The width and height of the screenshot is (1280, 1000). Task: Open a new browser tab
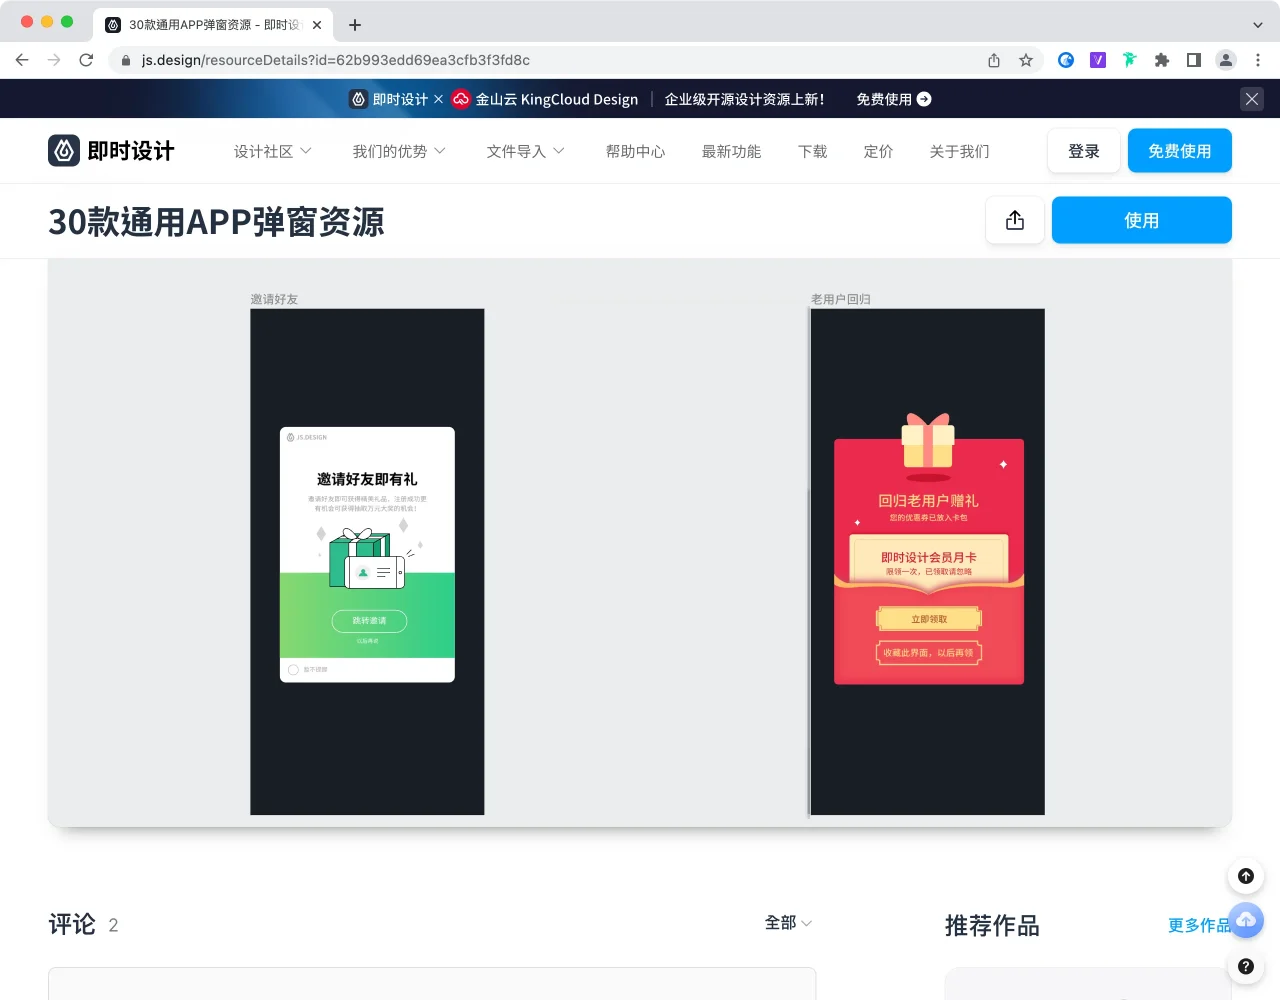pos(355,25)
